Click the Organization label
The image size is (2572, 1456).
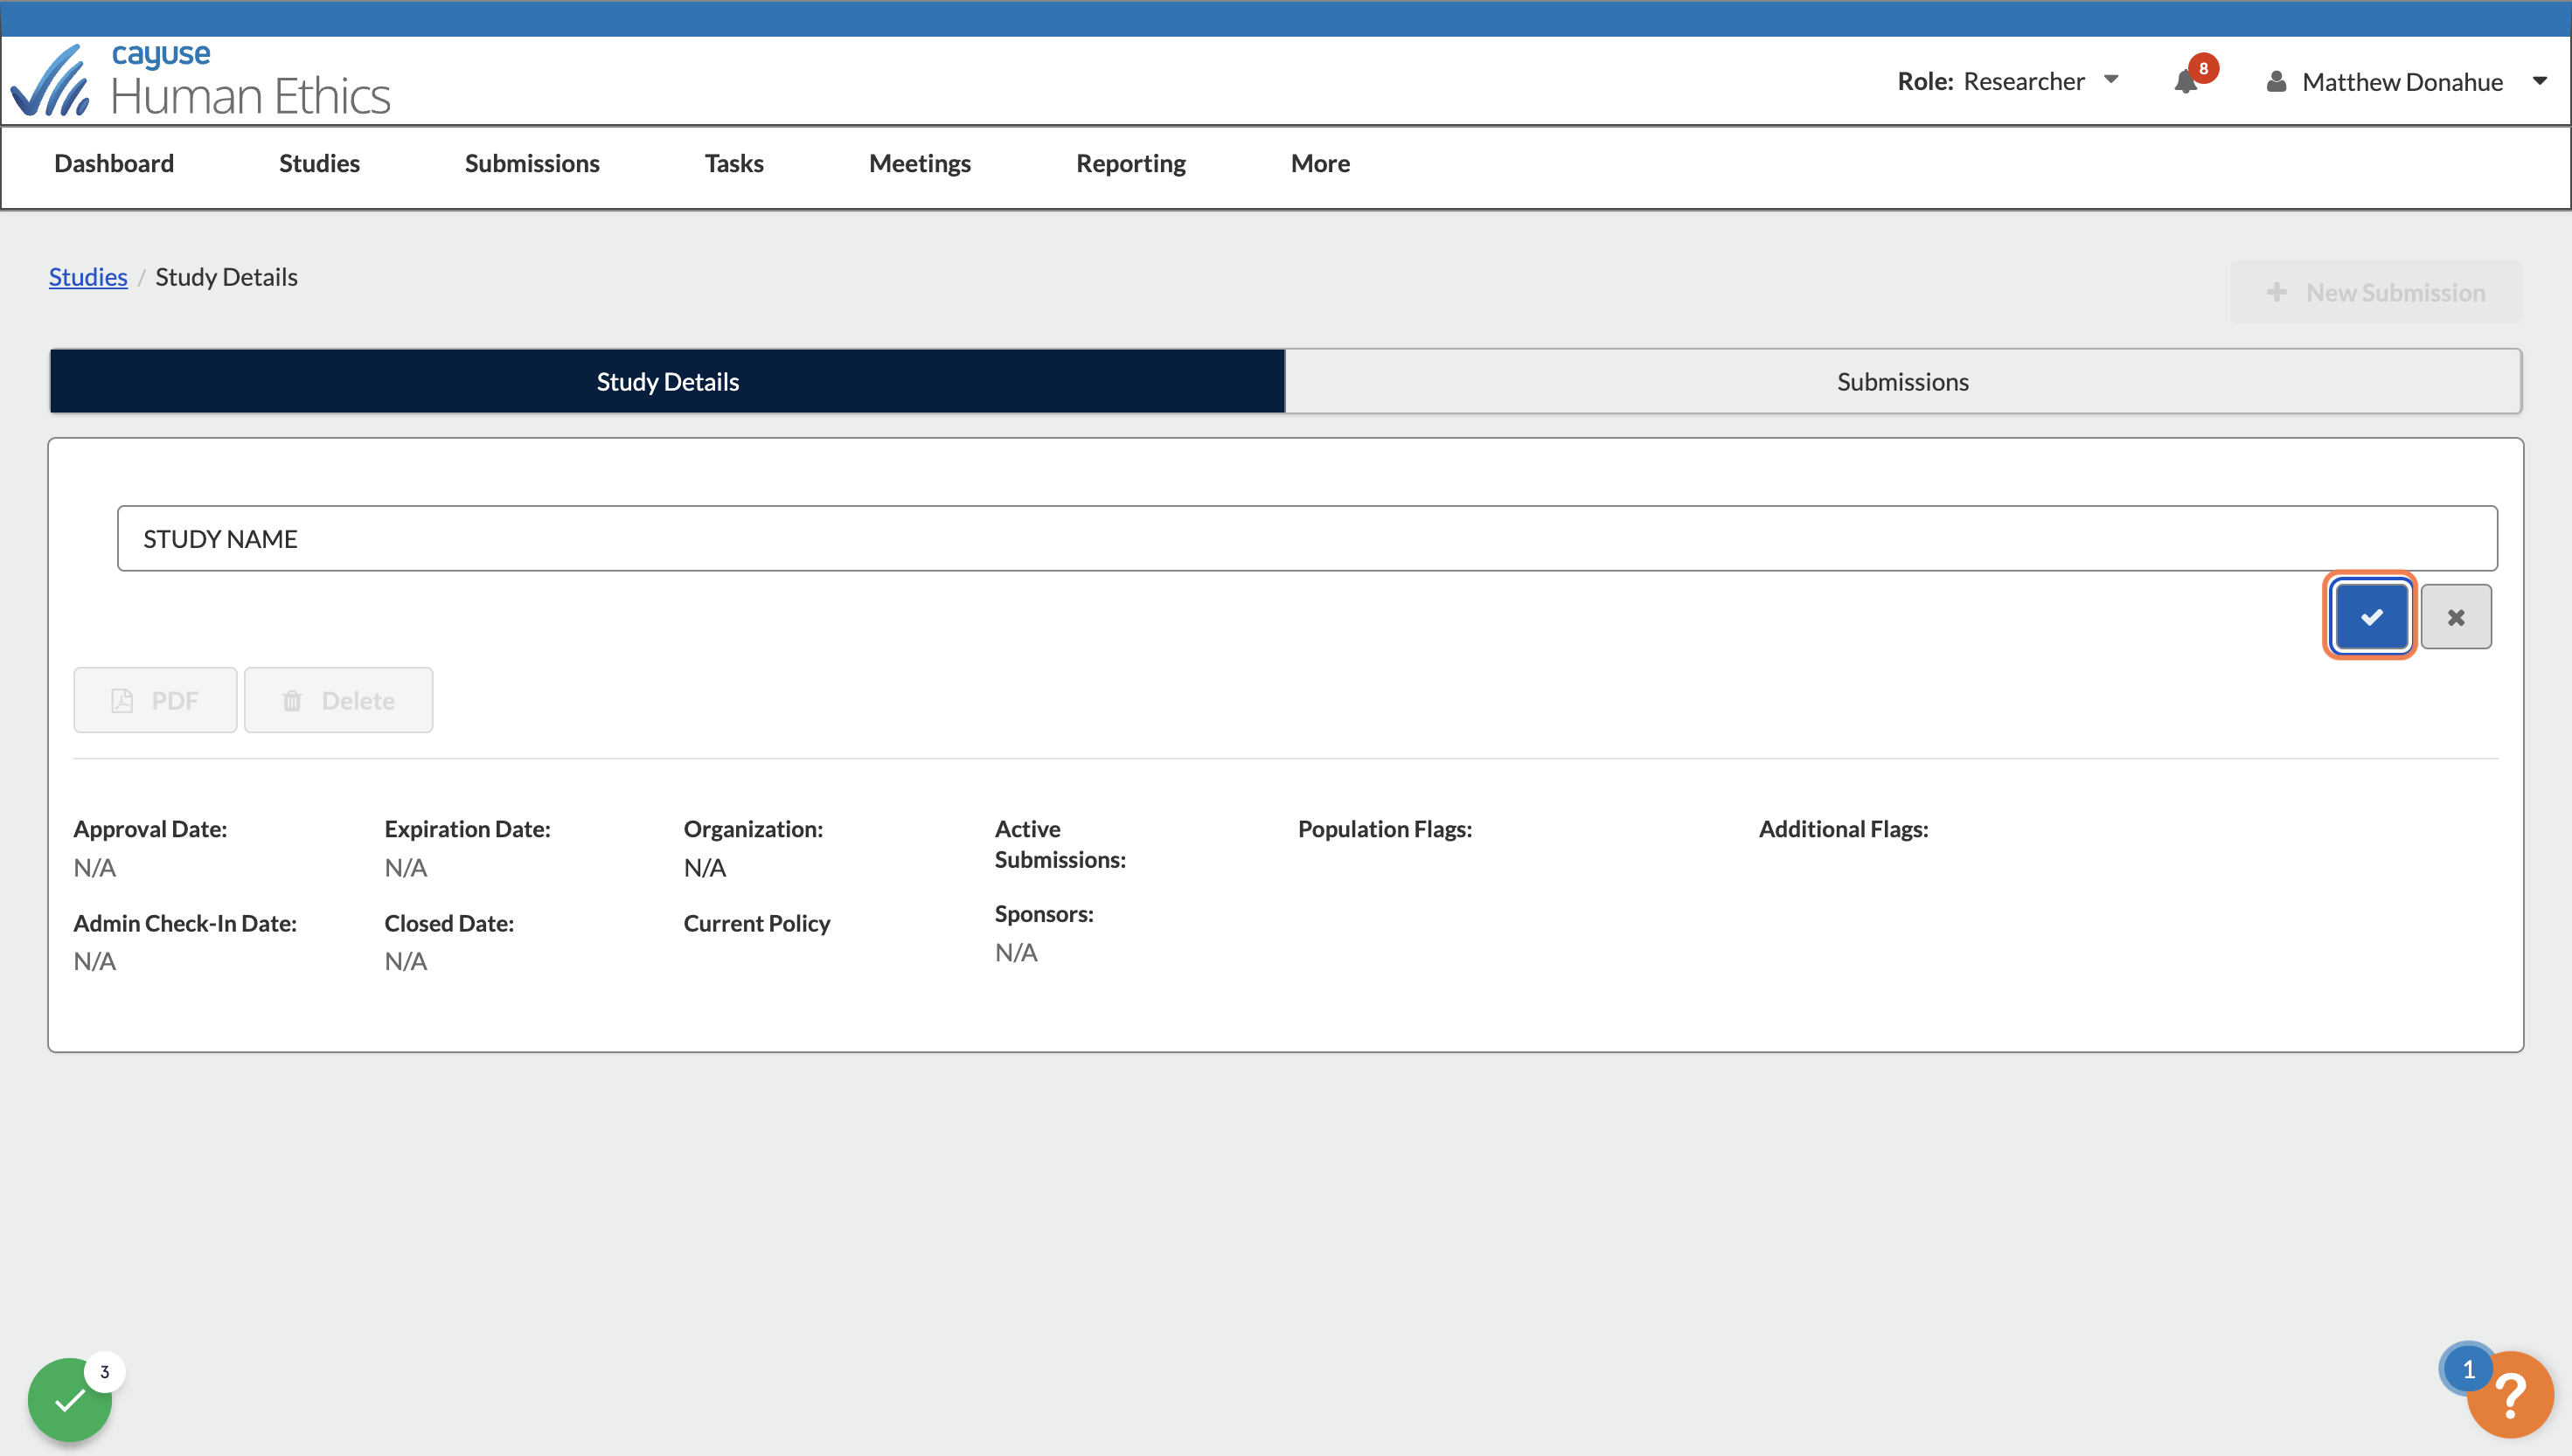tap(753, 829)
